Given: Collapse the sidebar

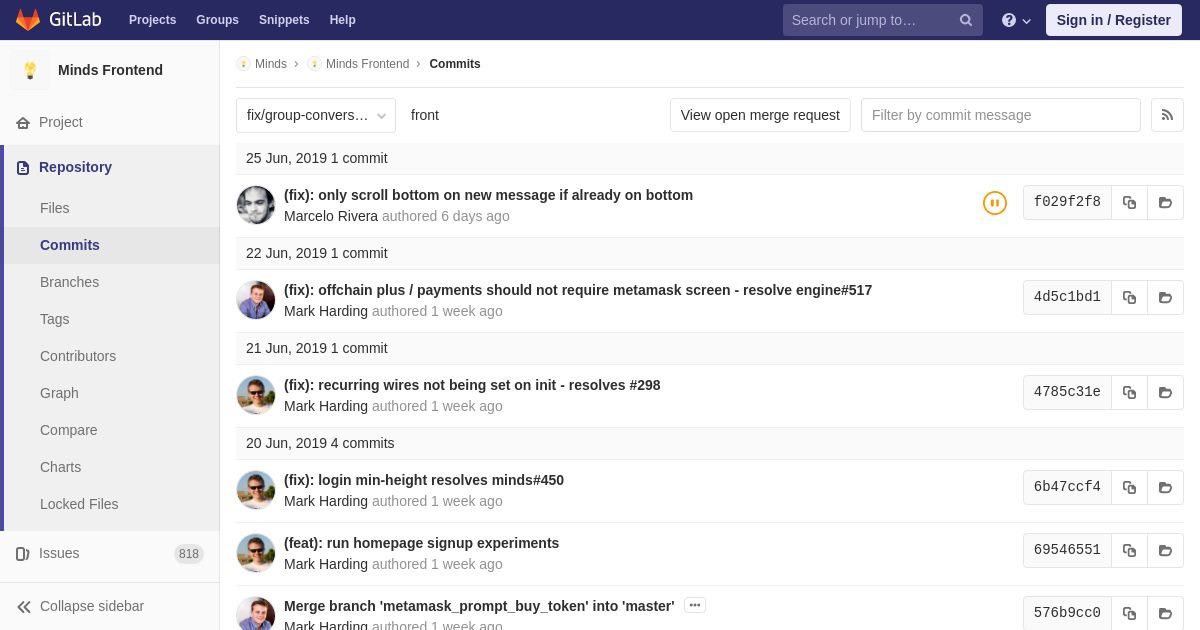Looking at the screenshot, I should (x=80, y=606).
